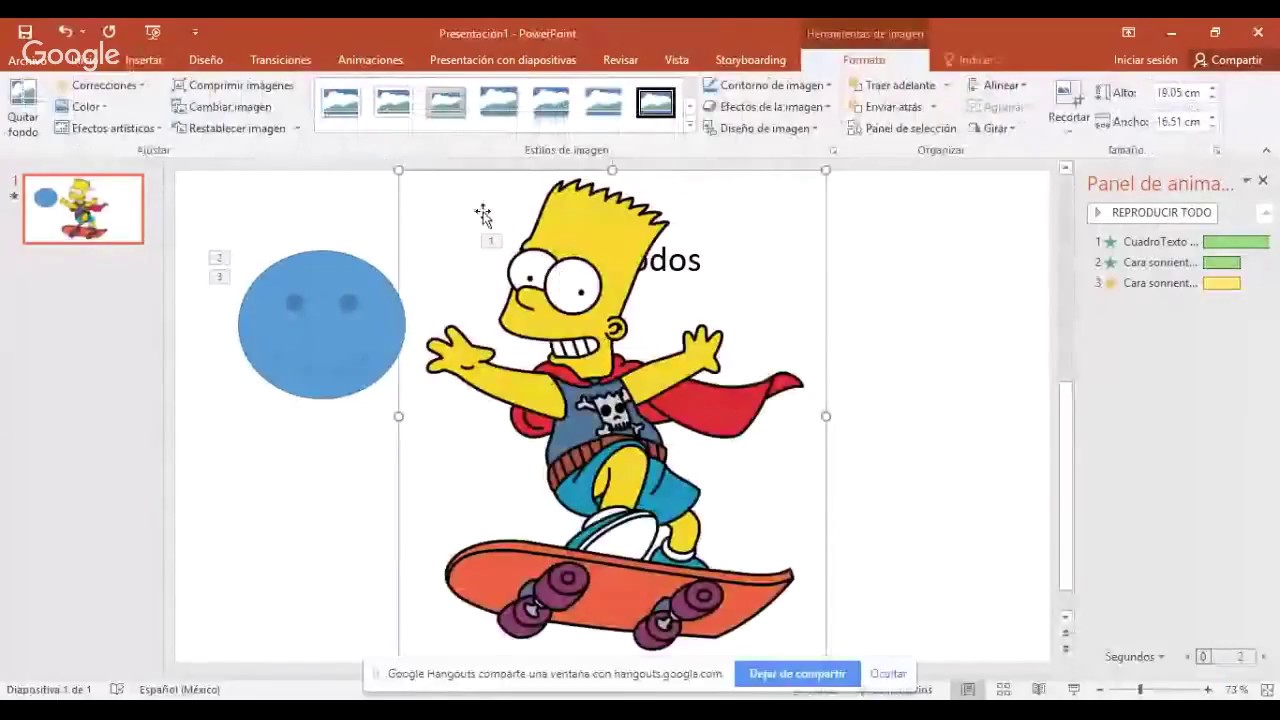1280x720 pixels.
Task: Open ribbon display options icon
Action: click(1128, 33)
